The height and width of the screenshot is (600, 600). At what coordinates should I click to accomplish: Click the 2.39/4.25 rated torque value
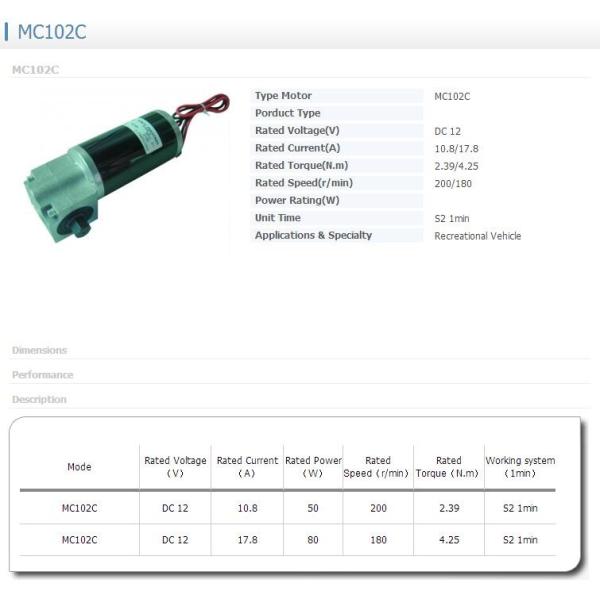(x=457, y=166)
